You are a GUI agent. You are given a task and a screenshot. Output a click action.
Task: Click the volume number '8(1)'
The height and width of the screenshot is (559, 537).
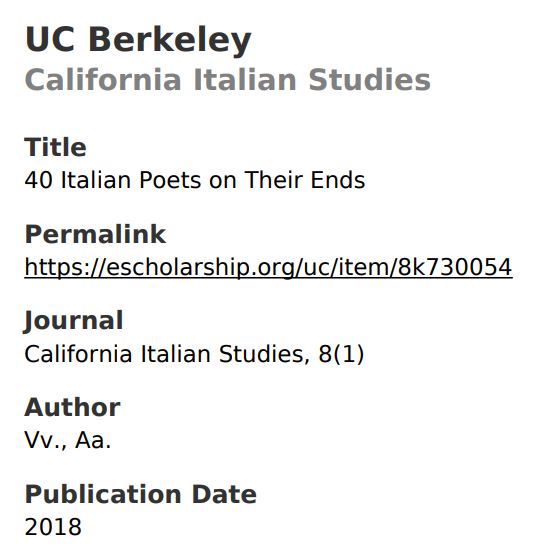pyautogui.click(x=341, y=354)
